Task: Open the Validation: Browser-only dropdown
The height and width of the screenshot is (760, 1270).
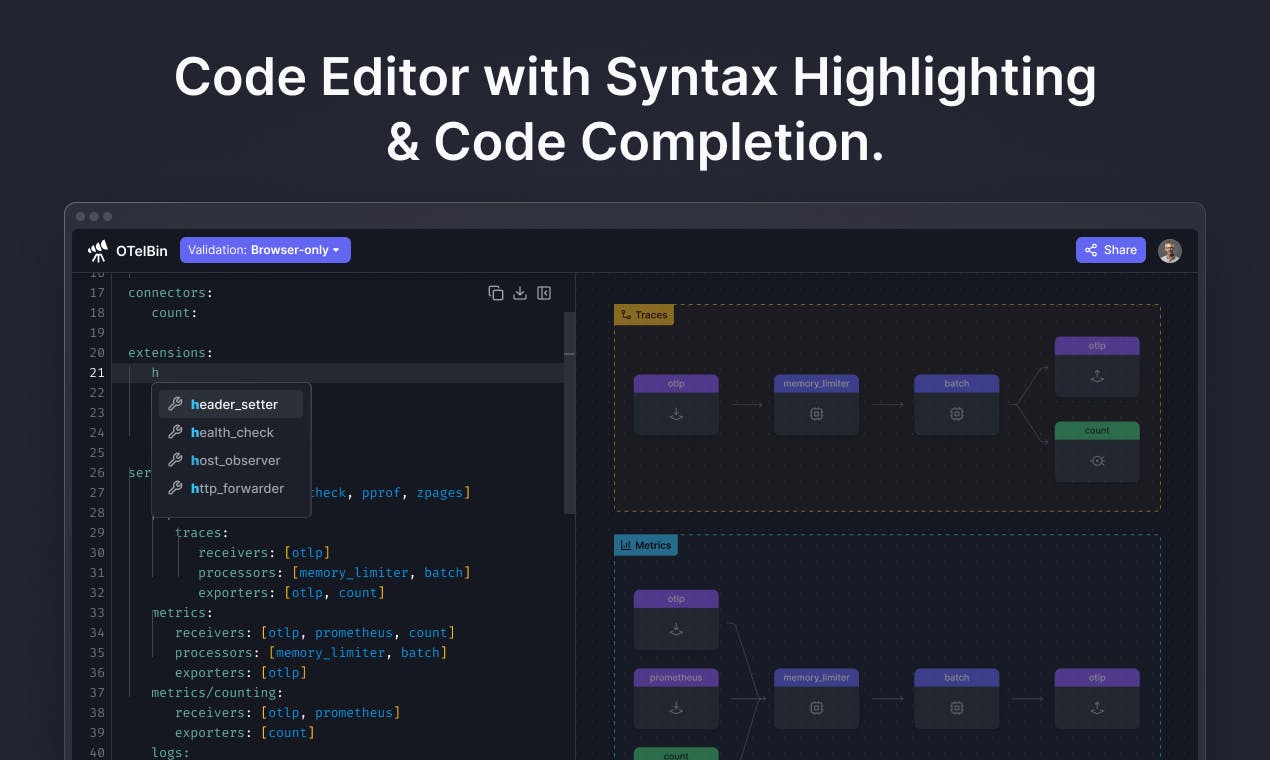Action: [x=265, y=250]
